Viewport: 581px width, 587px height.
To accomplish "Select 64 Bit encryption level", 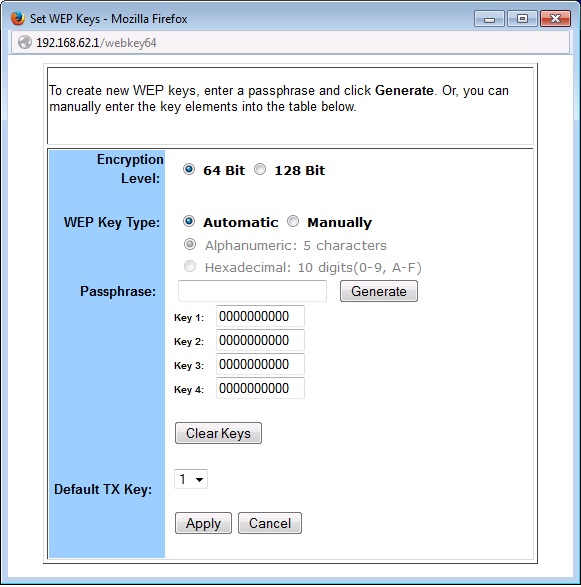I will tap(189, 170).
